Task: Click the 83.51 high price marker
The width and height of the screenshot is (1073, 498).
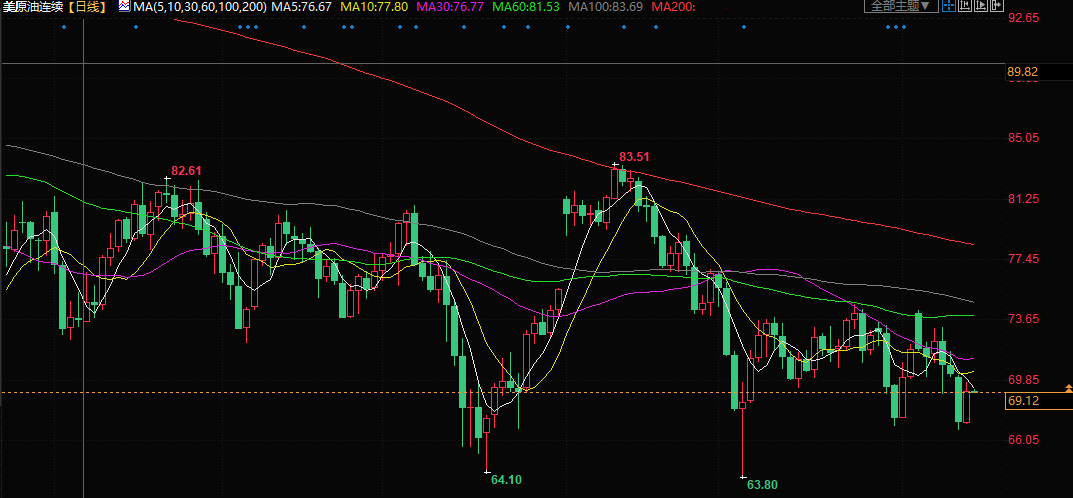Action: (x=634, y=157)
